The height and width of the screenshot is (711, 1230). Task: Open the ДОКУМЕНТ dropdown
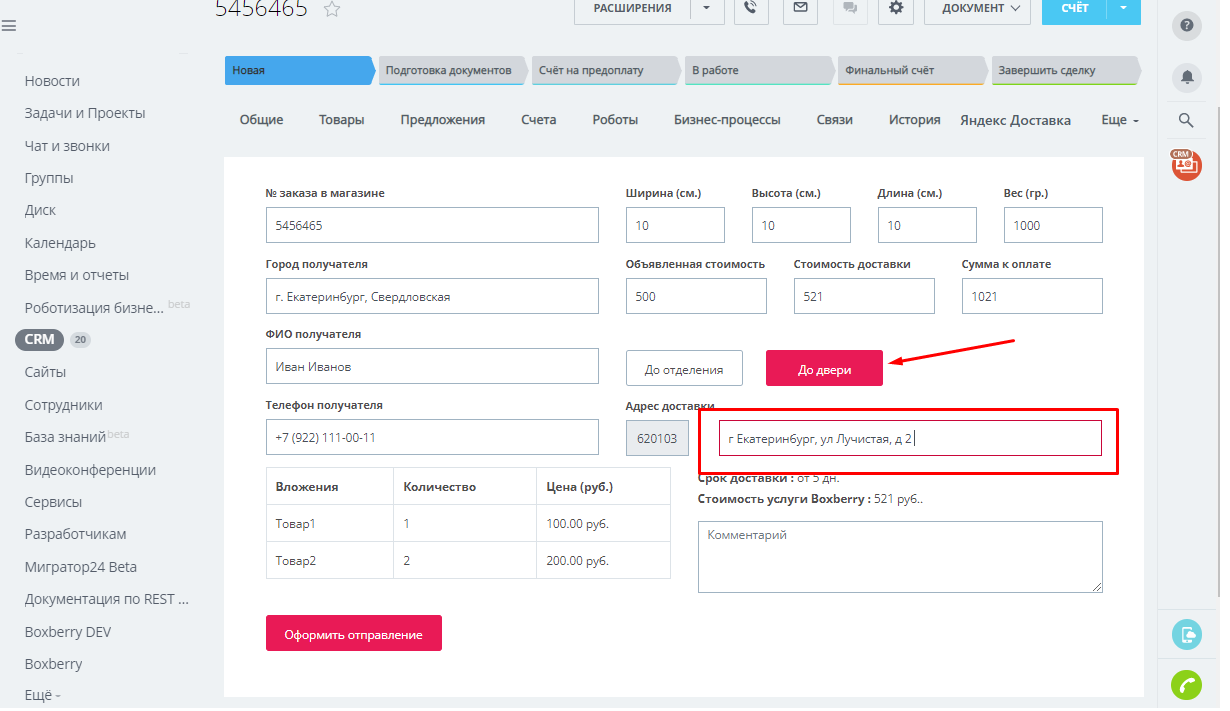978,9
